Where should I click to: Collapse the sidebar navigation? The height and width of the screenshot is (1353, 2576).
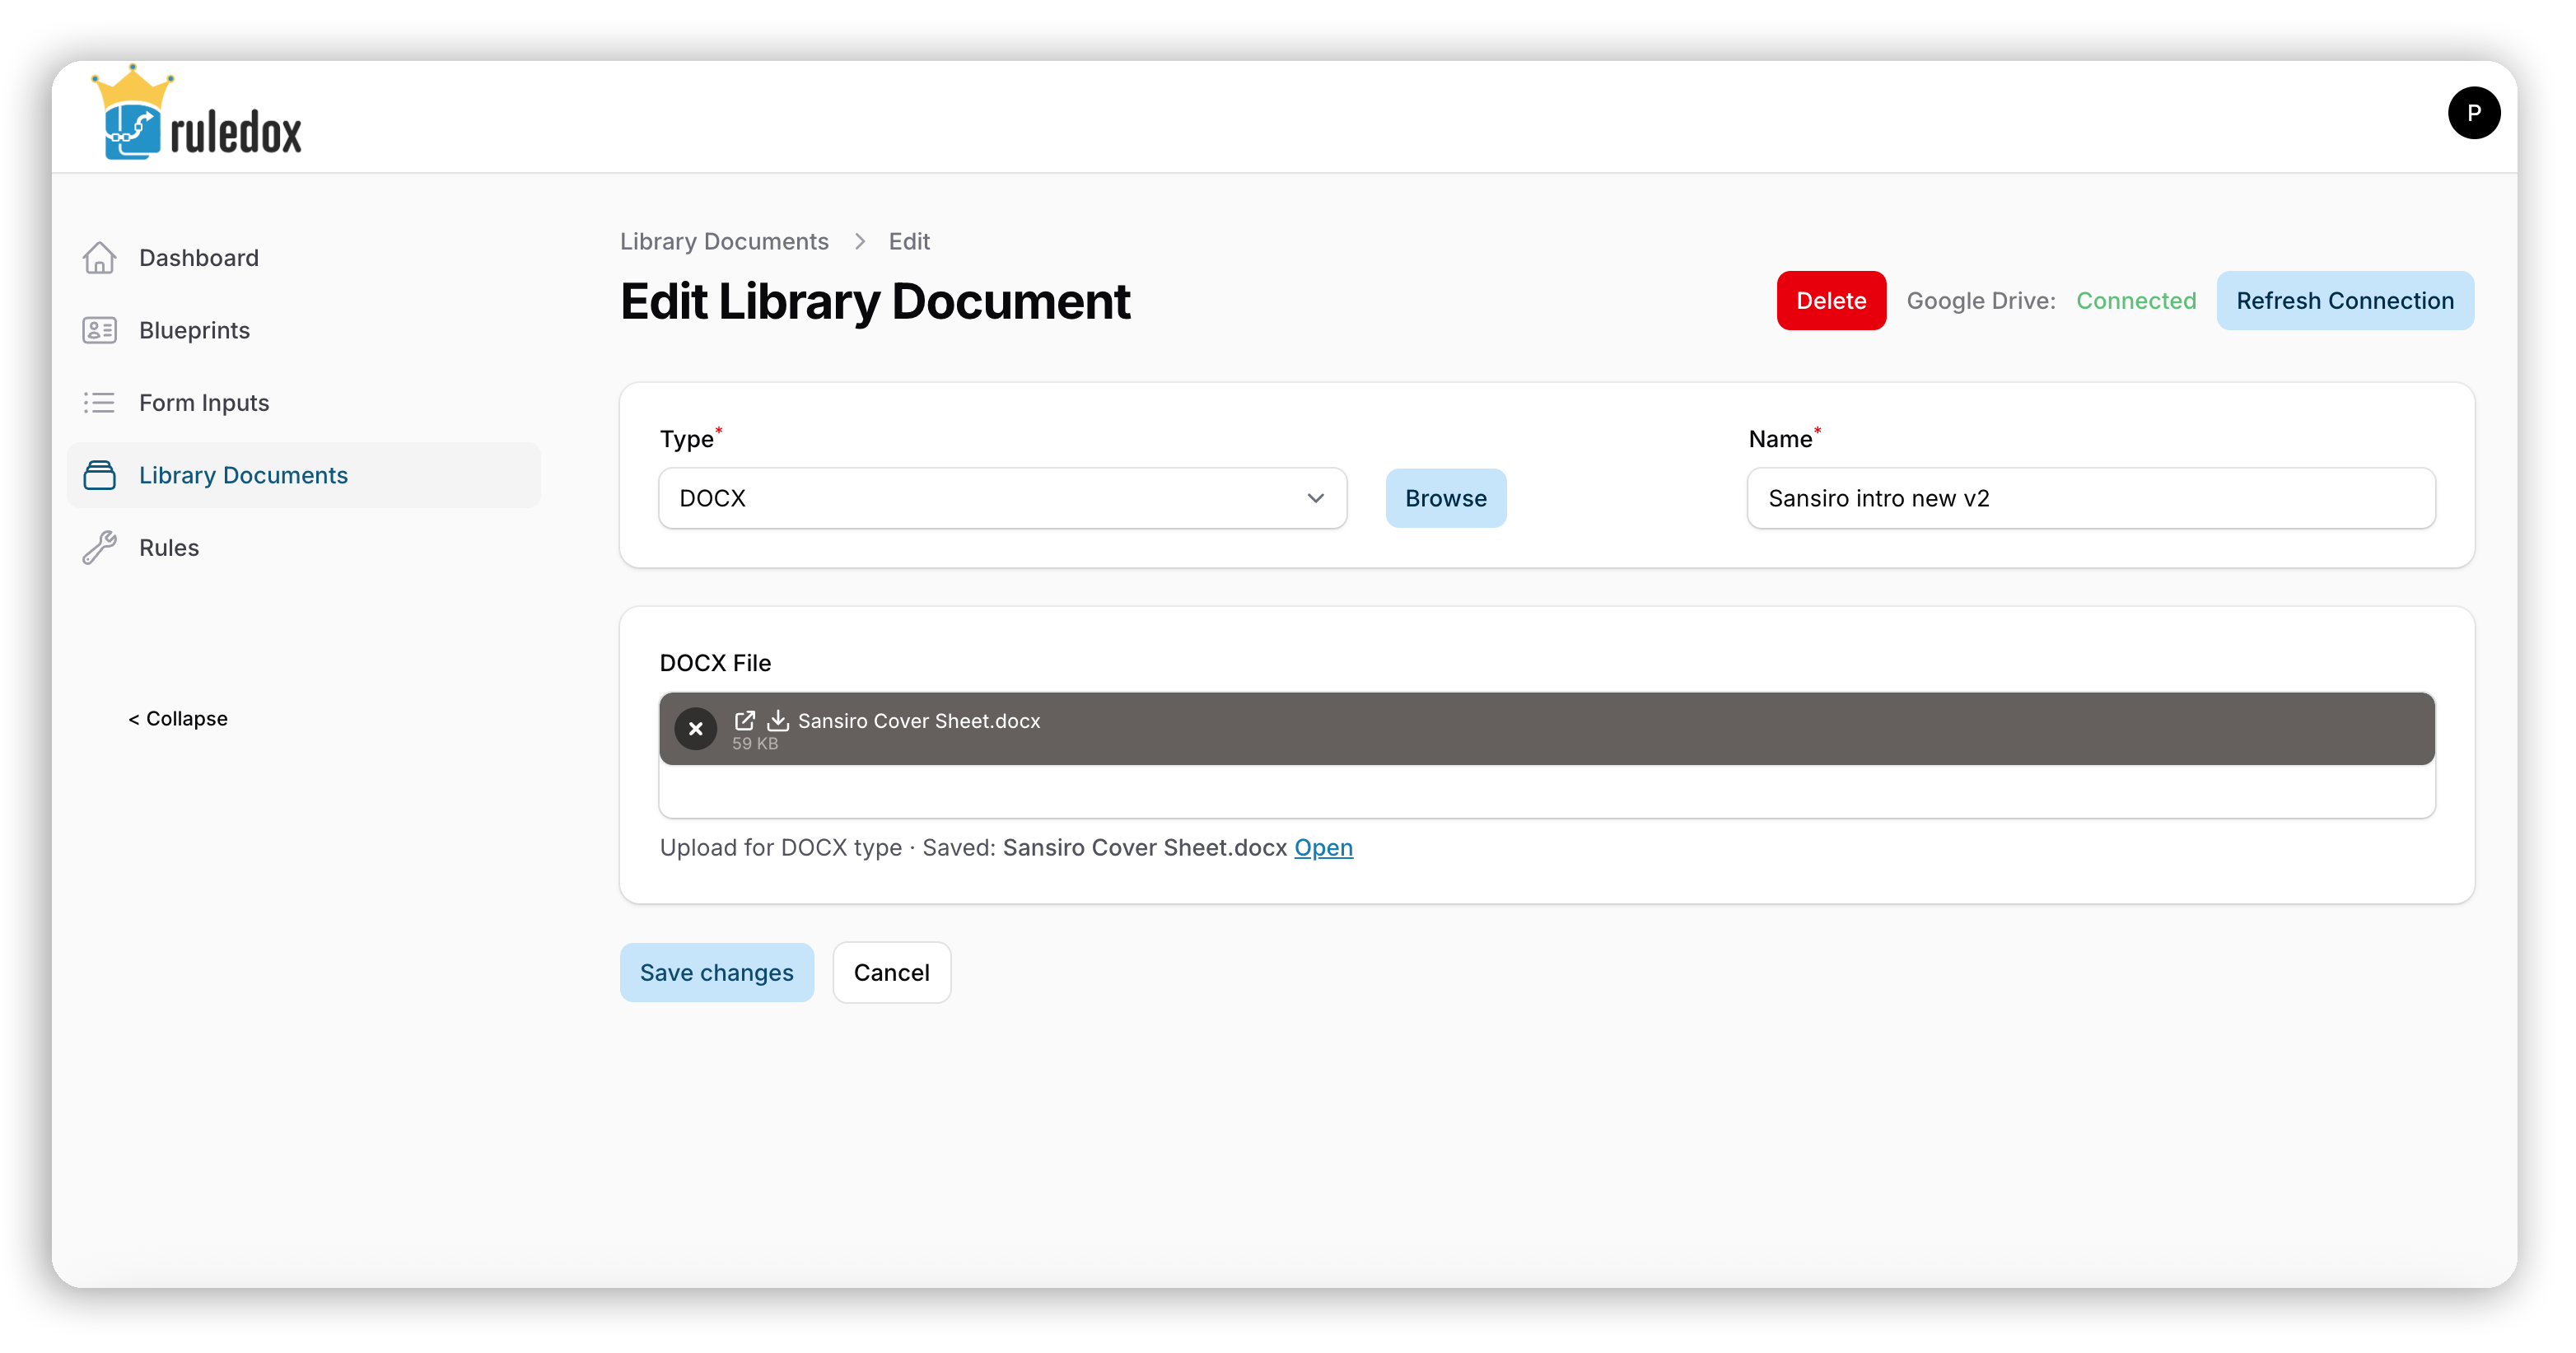tap(178, 719)
